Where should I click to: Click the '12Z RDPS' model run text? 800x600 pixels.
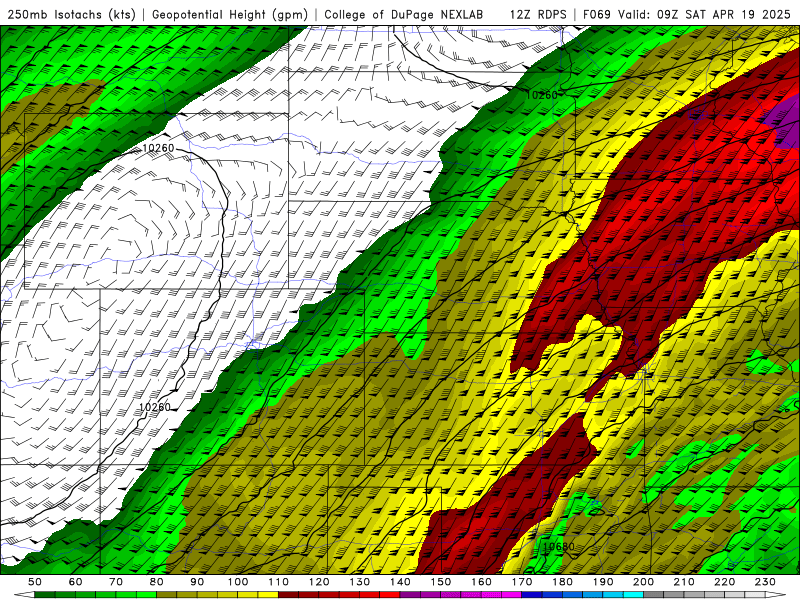coord(538,14)
